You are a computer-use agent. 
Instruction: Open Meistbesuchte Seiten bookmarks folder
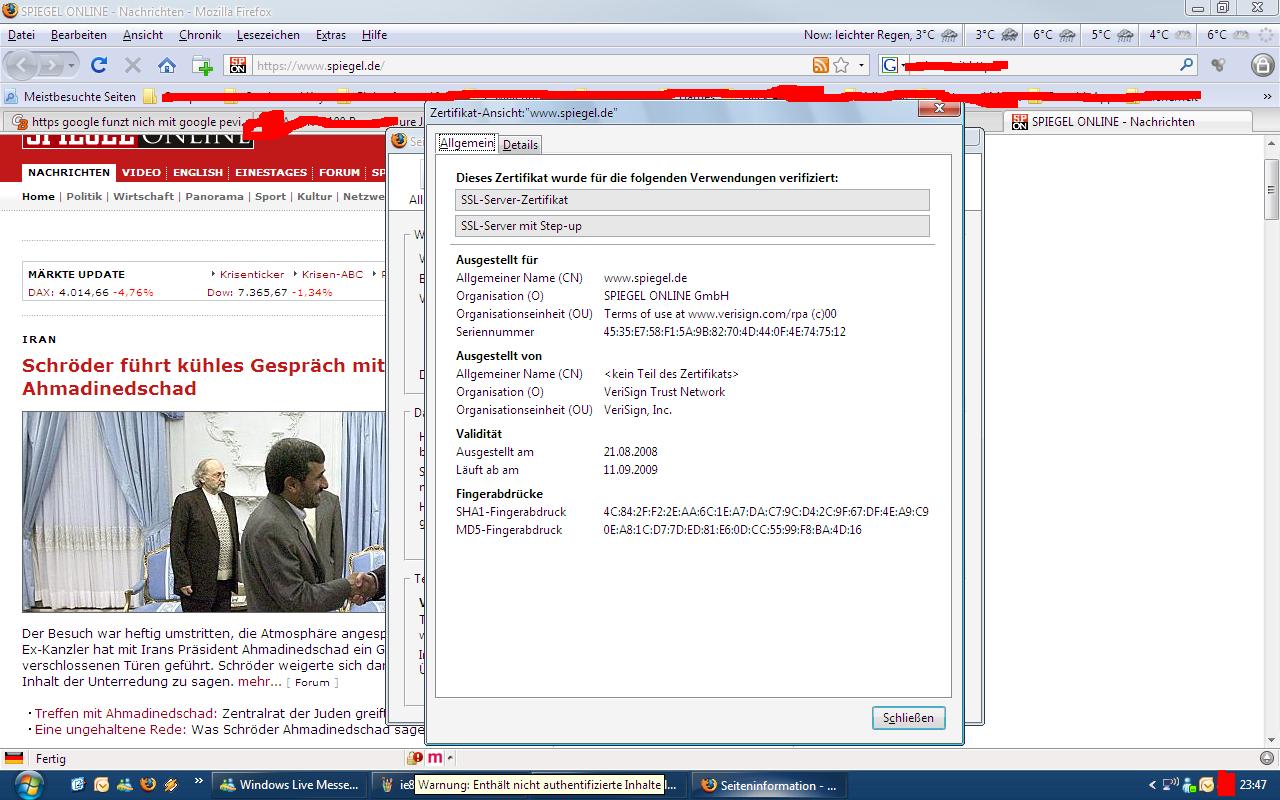pyautogui.click(x=70, y=97)
